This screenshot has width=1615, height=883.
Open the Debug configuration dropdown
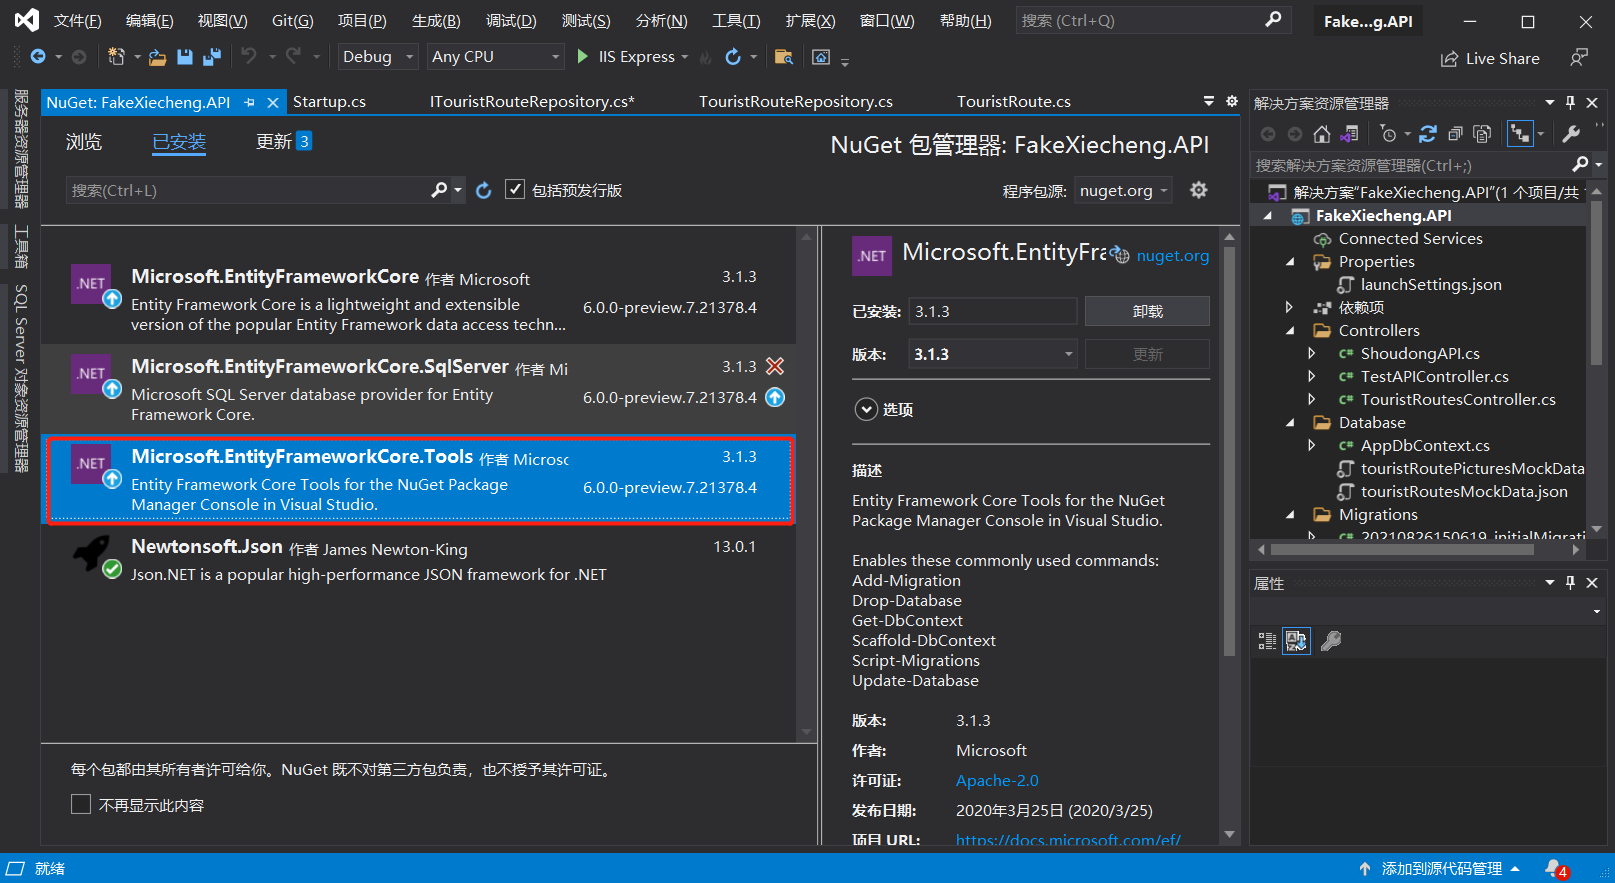pyautogui.click(x=378, y=57)
